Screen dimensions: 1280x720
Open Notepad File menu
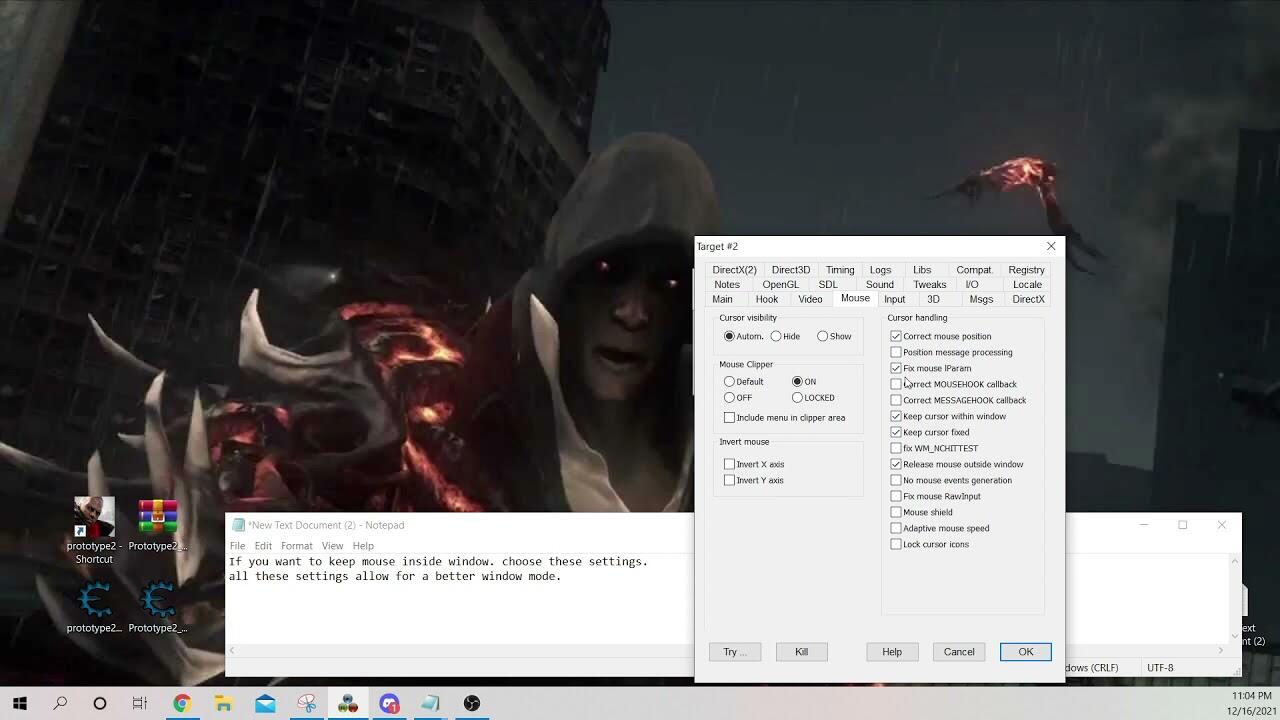[237, 546]
